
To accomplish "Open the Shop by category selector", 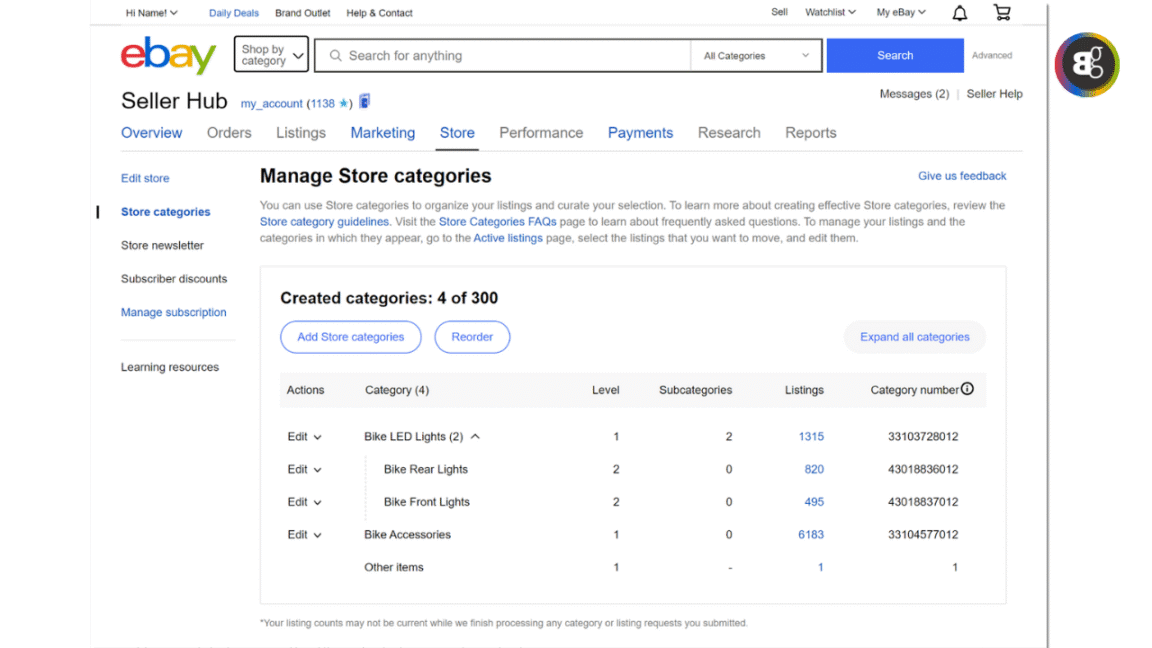I will pyautogui.click(x=270, y=55).
